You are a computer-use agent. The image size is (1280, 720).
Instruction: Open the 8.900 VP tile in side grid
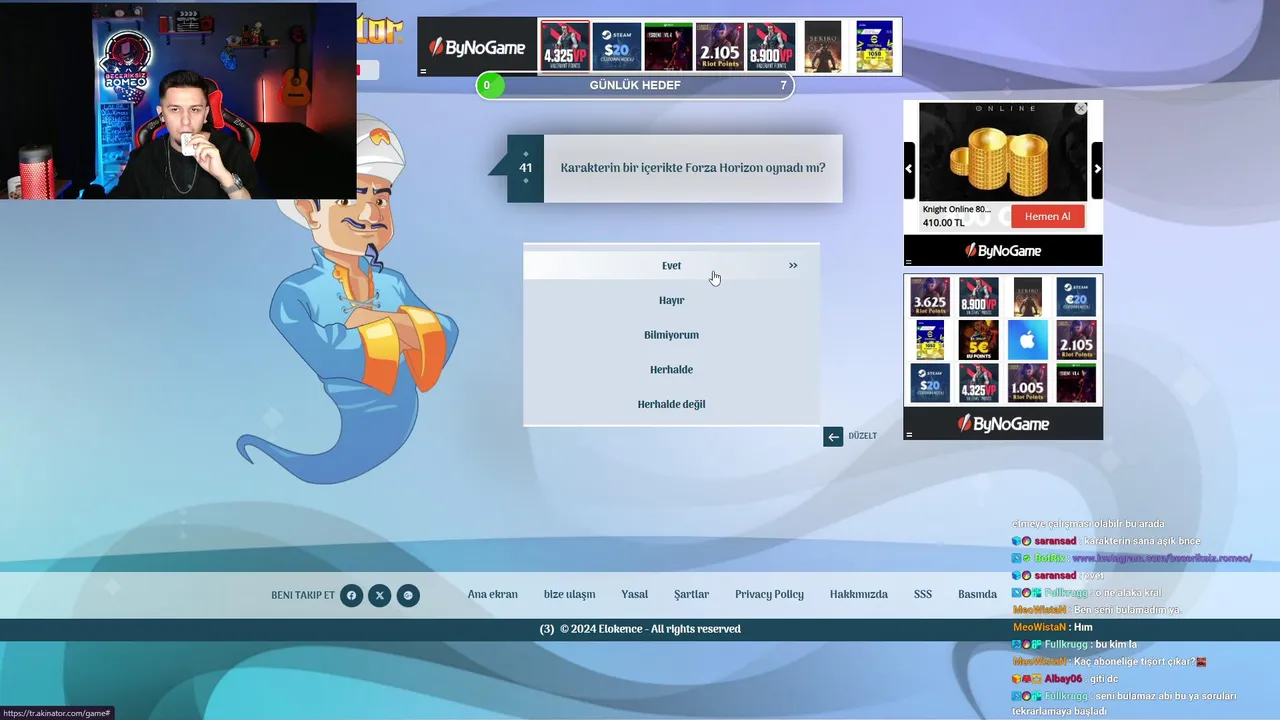pyautogui.click(x=978, y=297)
